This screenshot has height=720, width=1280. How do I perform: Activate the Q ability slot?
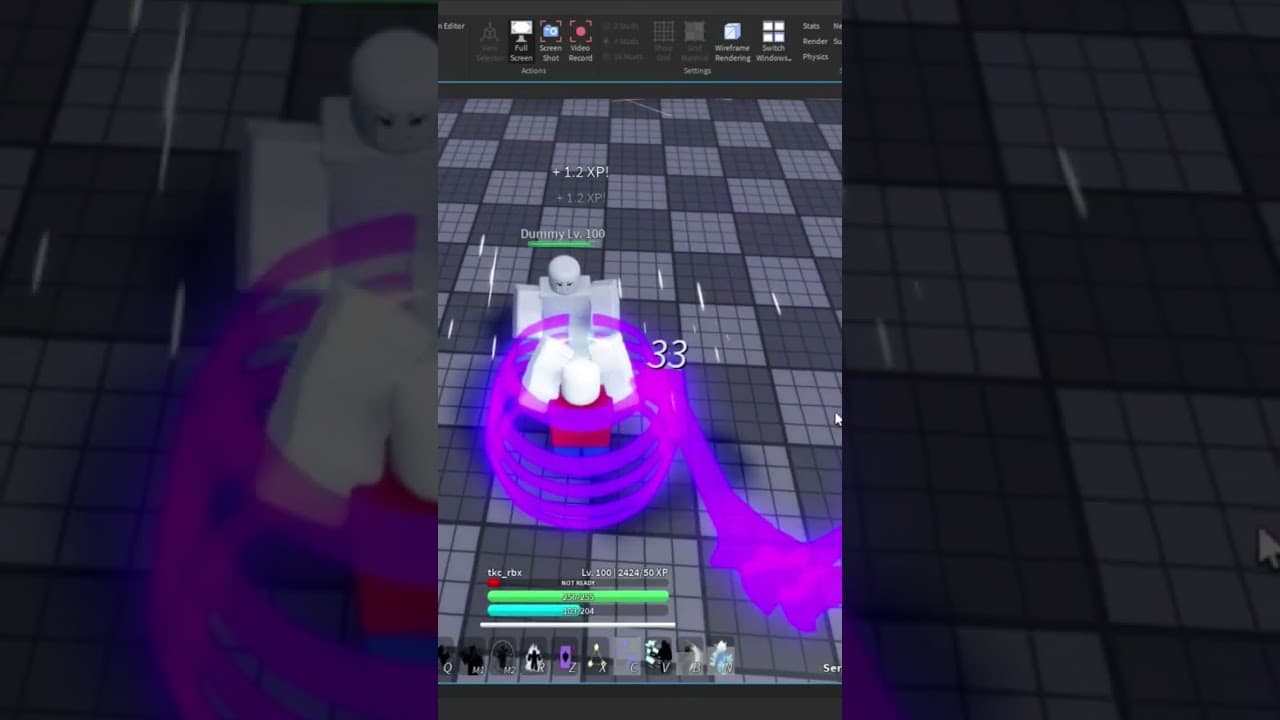tap(446, 657)
